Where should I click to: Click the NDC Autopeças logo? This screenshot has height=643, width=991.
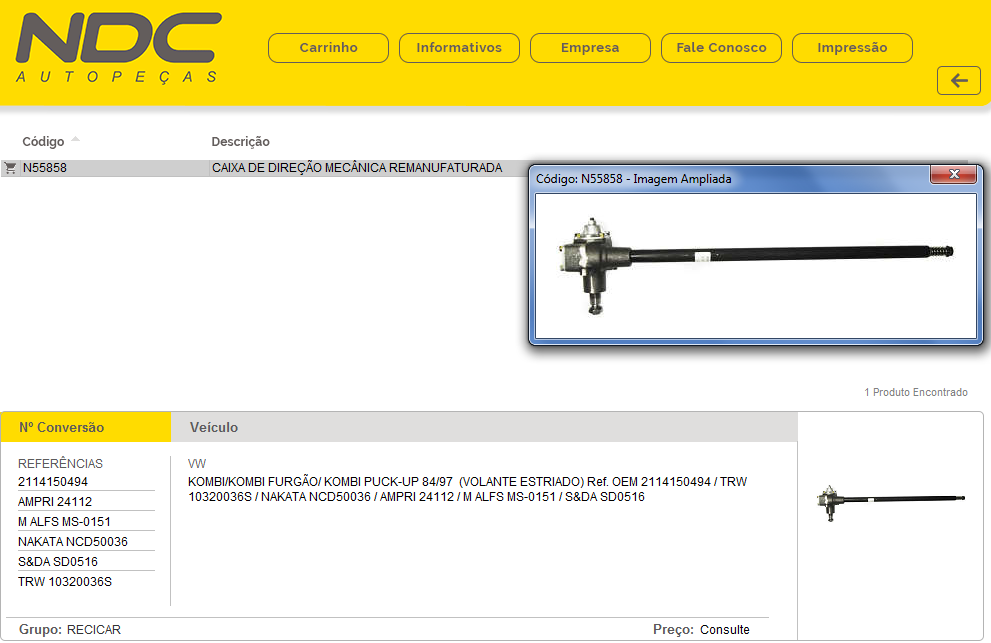click(118, 49)
